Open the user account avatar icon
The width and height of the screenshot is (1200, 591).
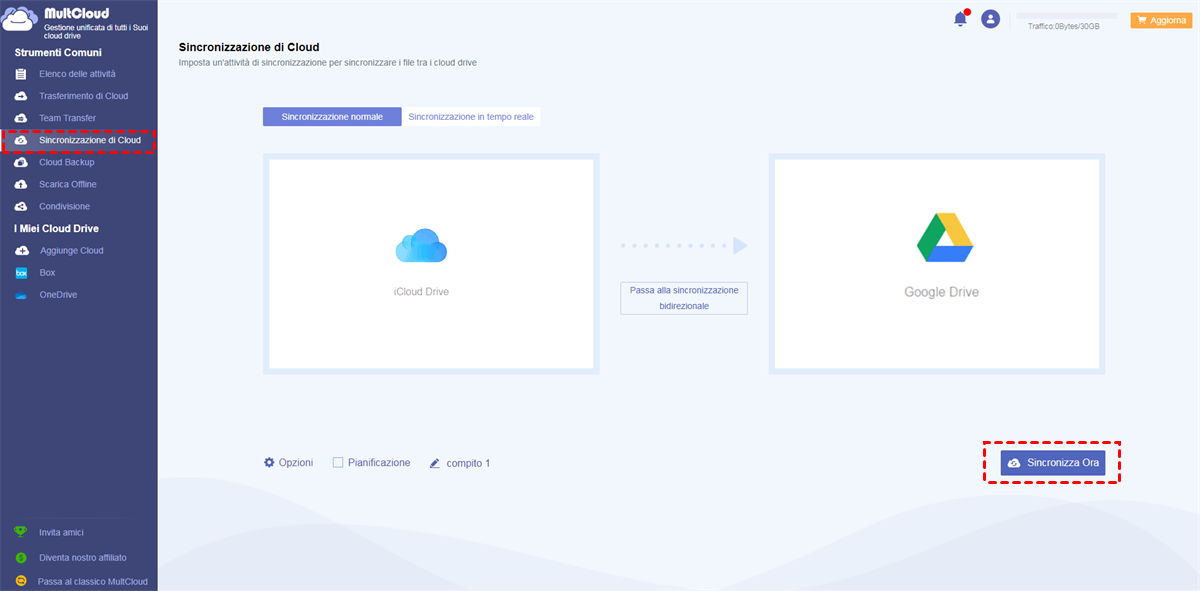[x=990, y=19]
